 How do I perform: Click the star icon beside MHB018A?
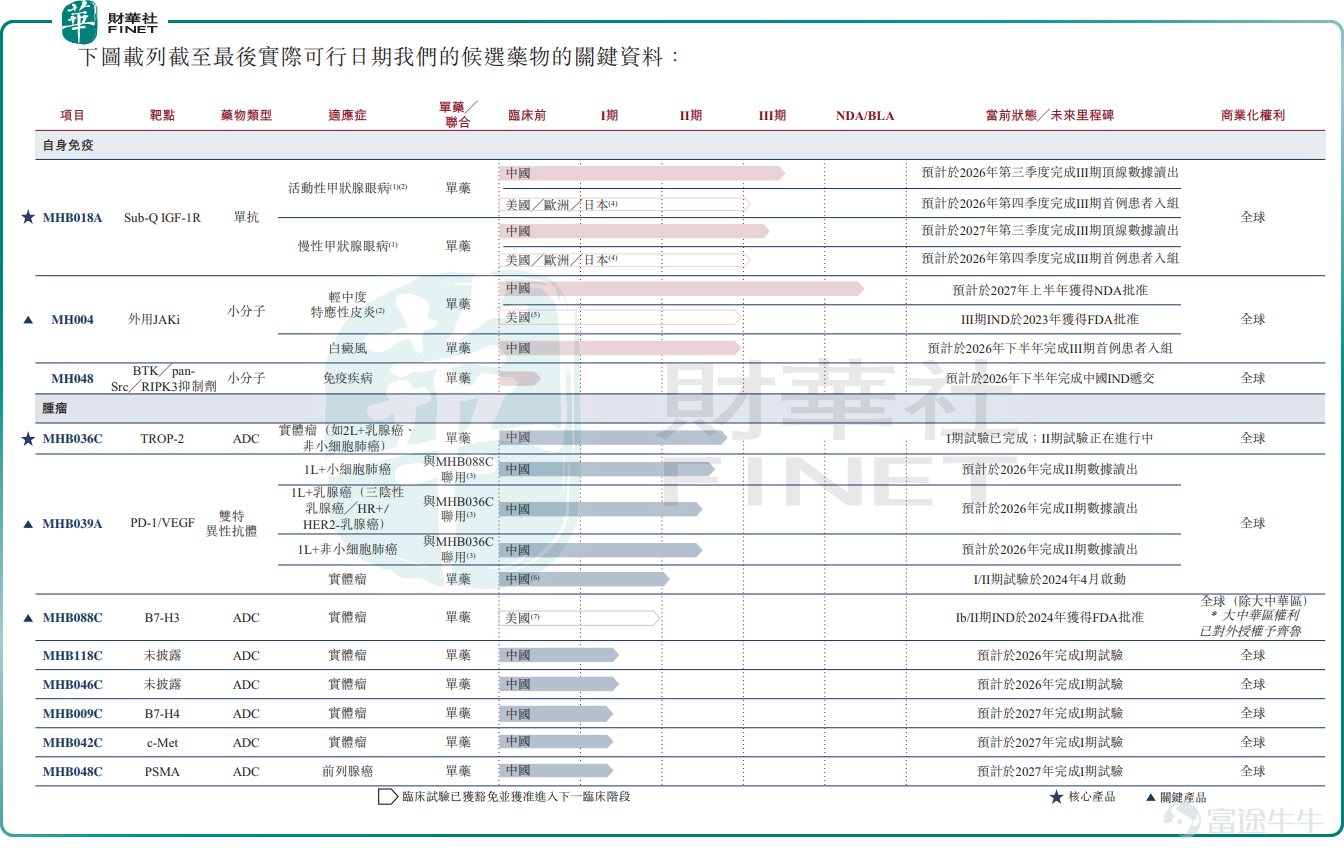28,217
